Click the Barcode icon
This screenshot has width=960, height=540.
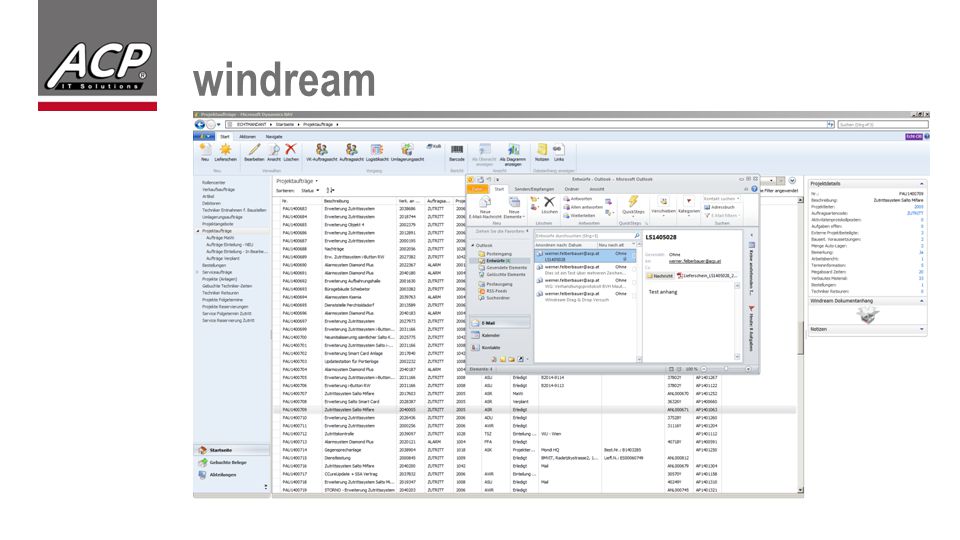tap(457, 149)
